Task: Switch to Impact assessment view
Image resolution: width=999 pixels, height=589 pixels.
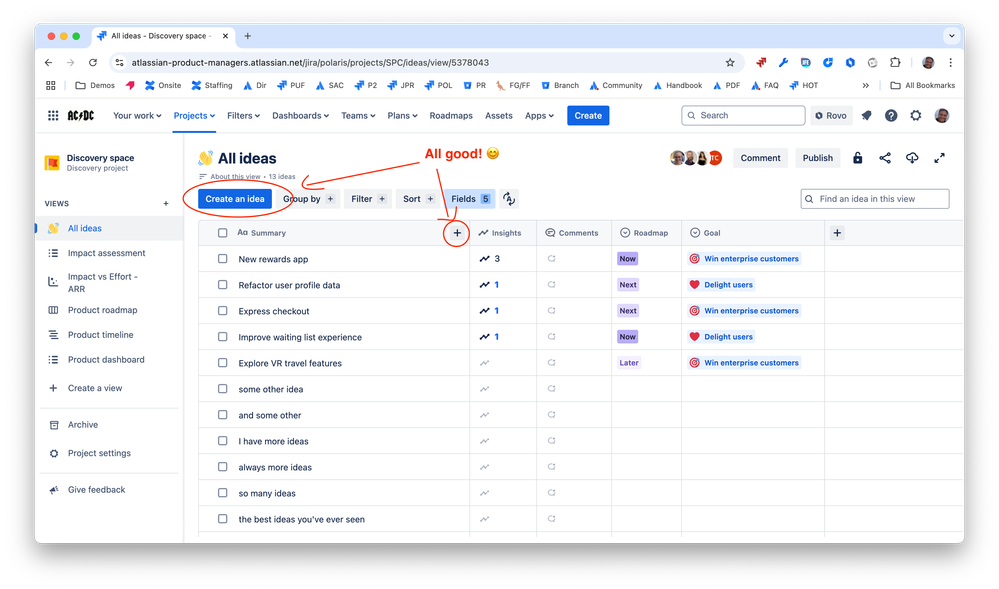Action: coord(106,253)
